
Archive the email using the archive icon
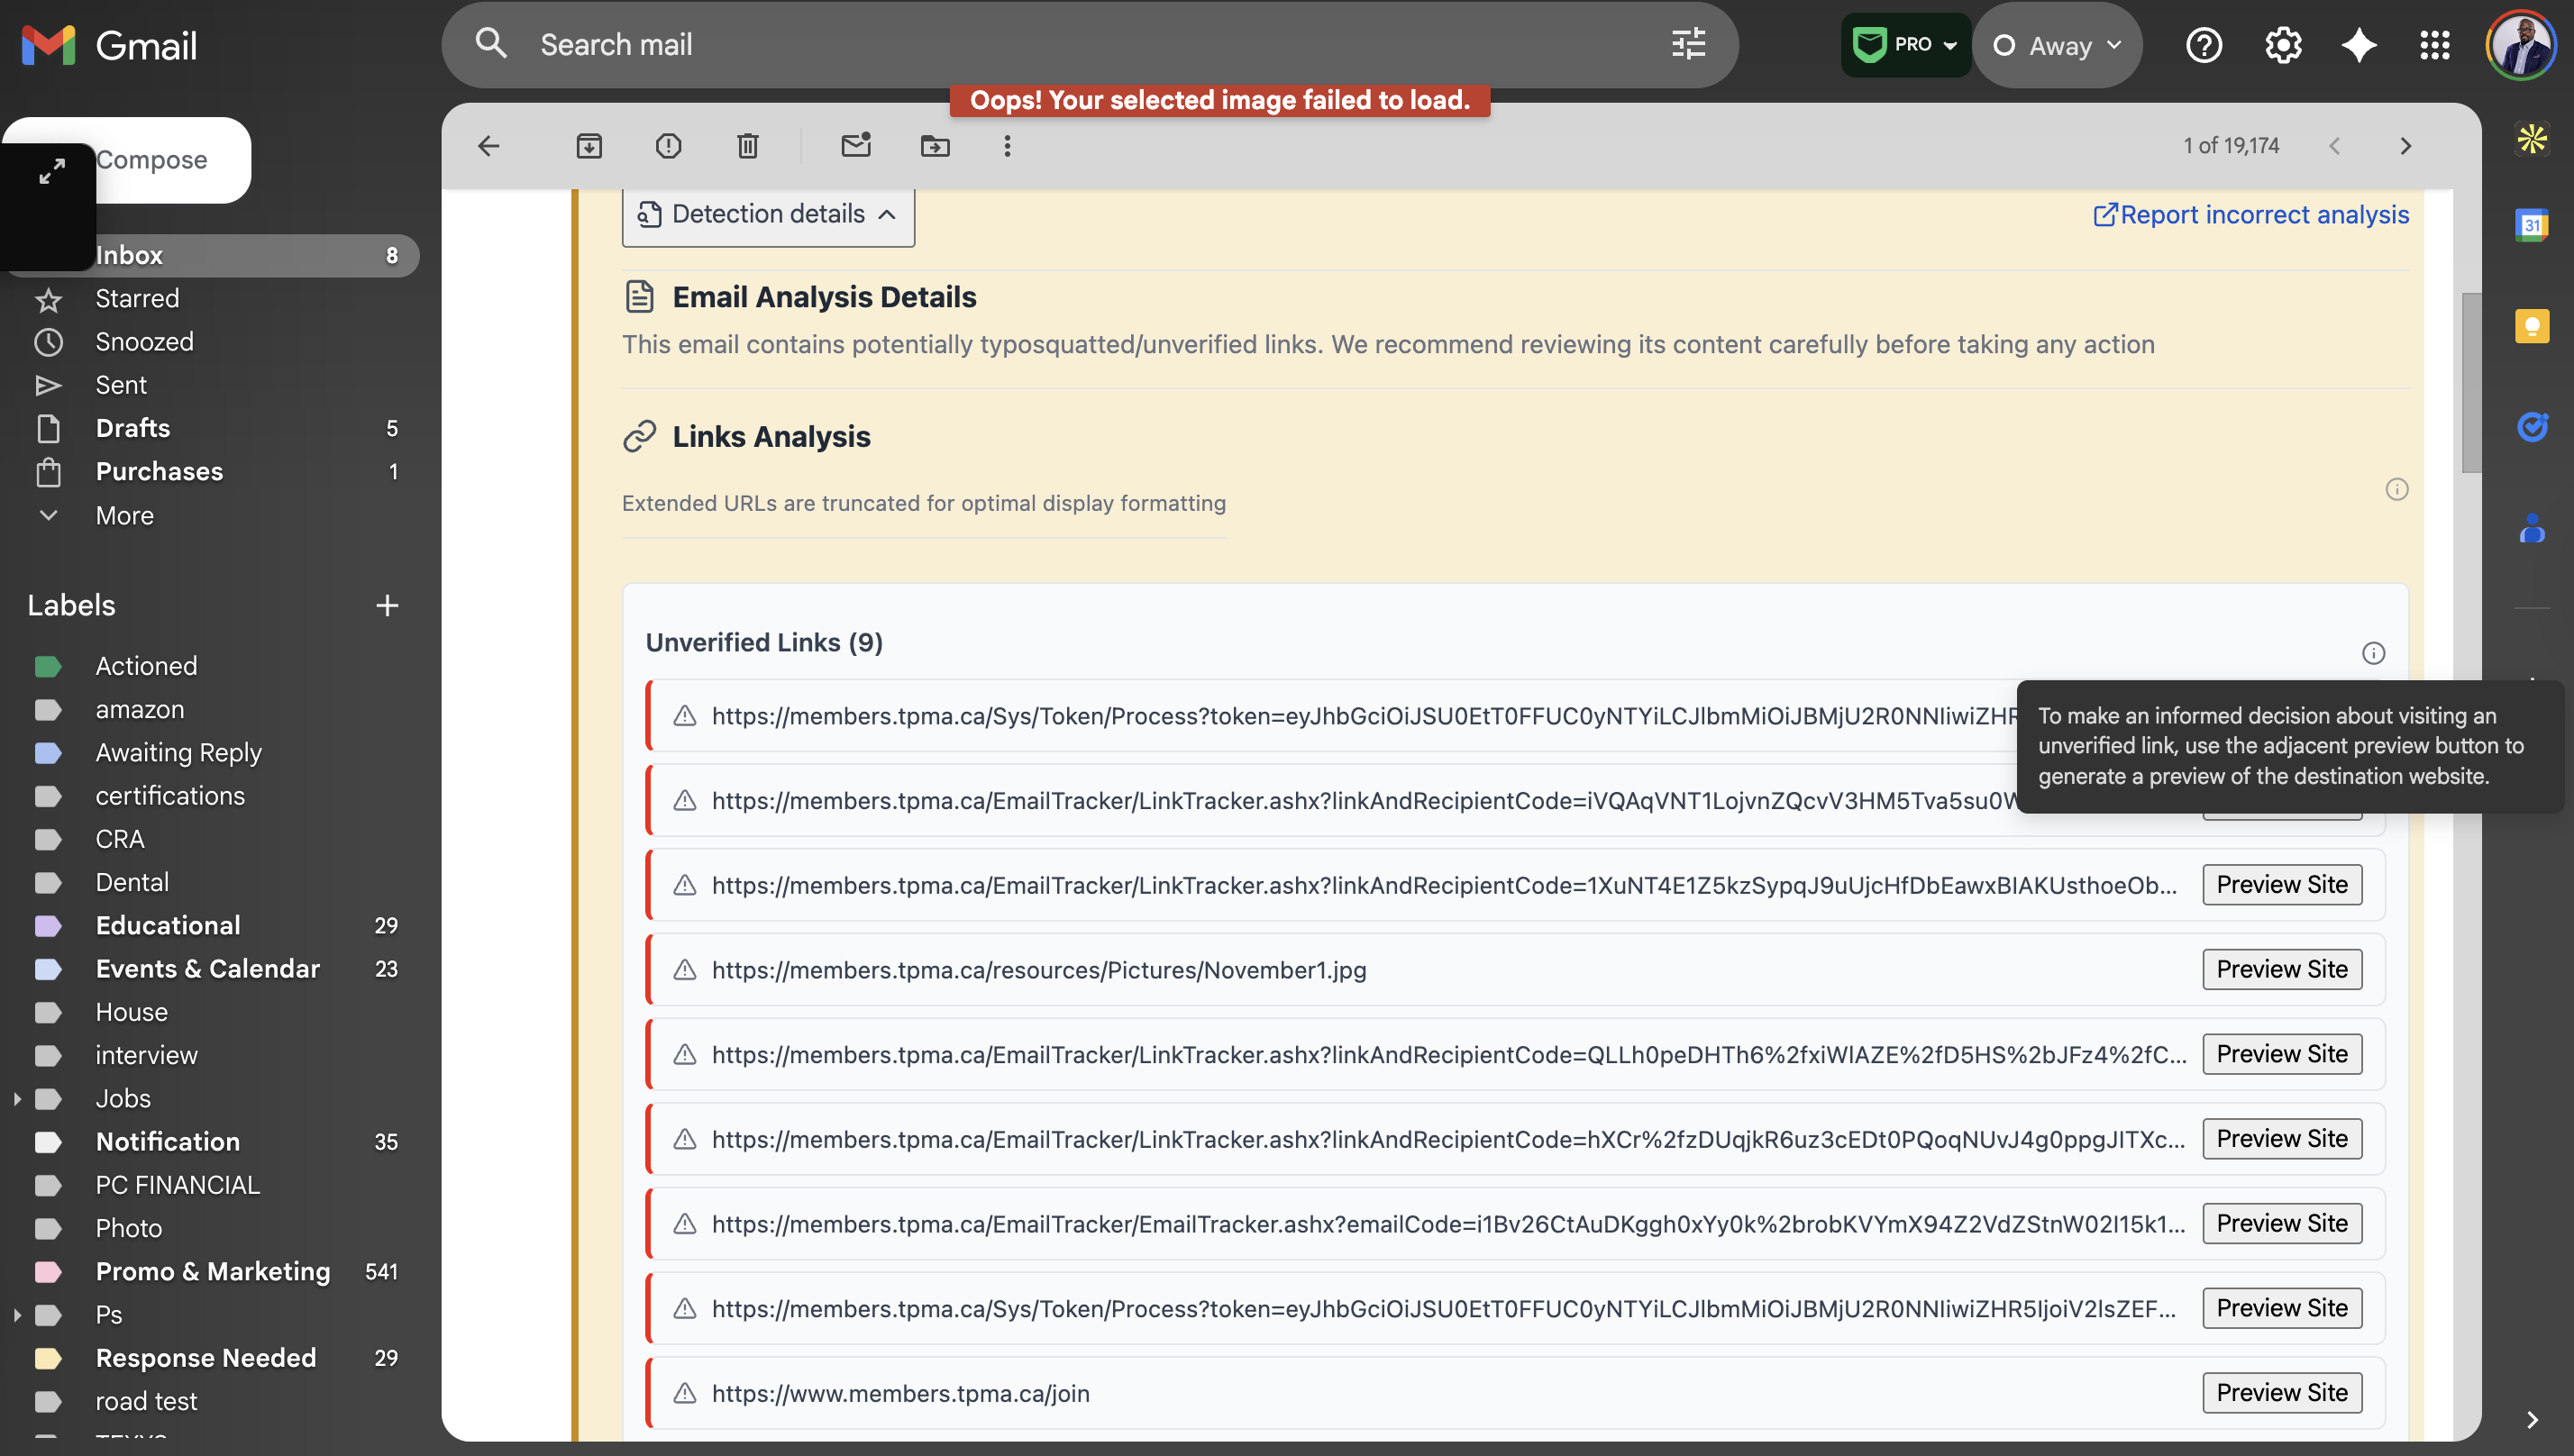coord(589,146)
